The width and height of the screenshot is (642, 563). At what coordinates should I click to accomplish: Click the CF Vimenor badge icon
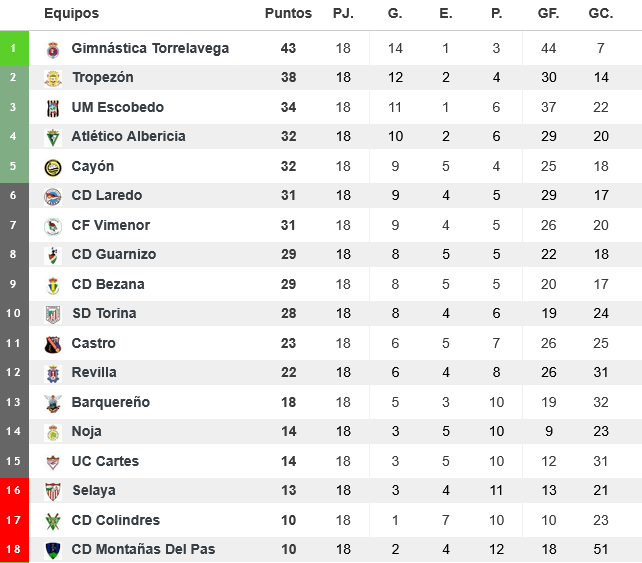click(53, 226)
